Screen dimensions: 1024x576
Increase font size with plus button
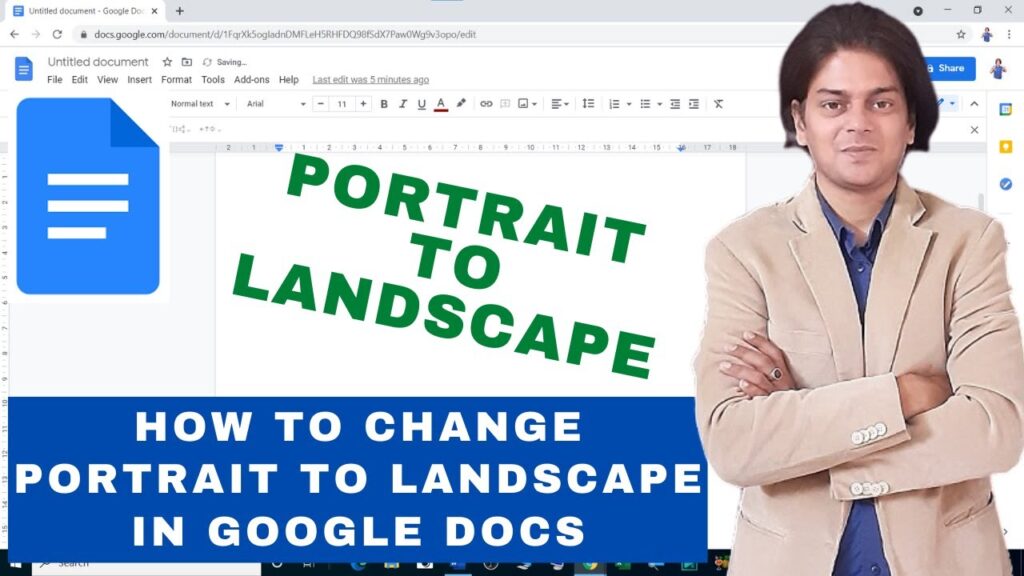click(363, 104)
